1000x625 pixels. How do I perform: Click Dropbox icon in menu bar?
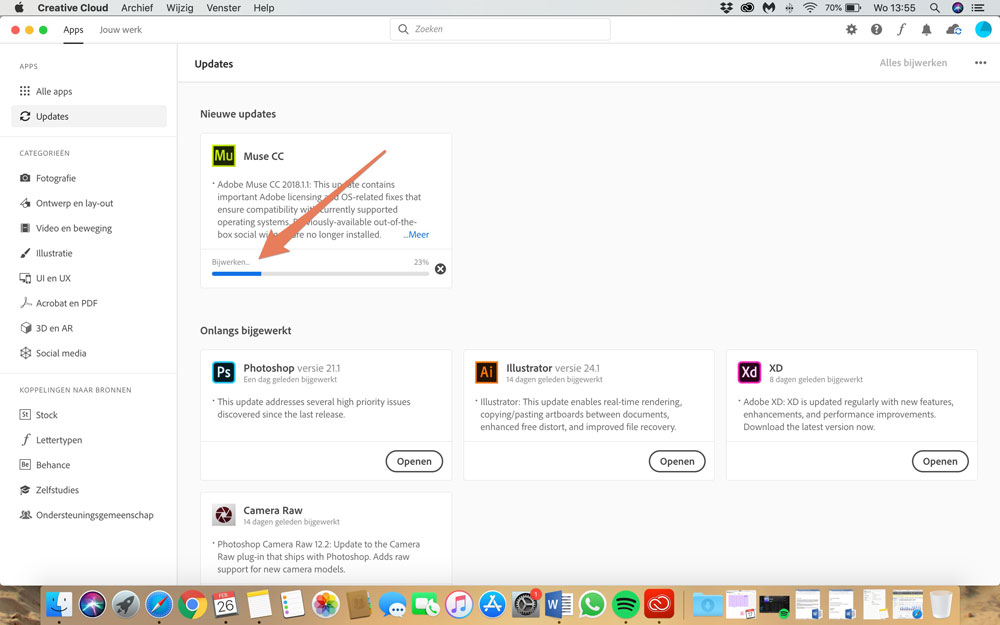tap(726, 8)
